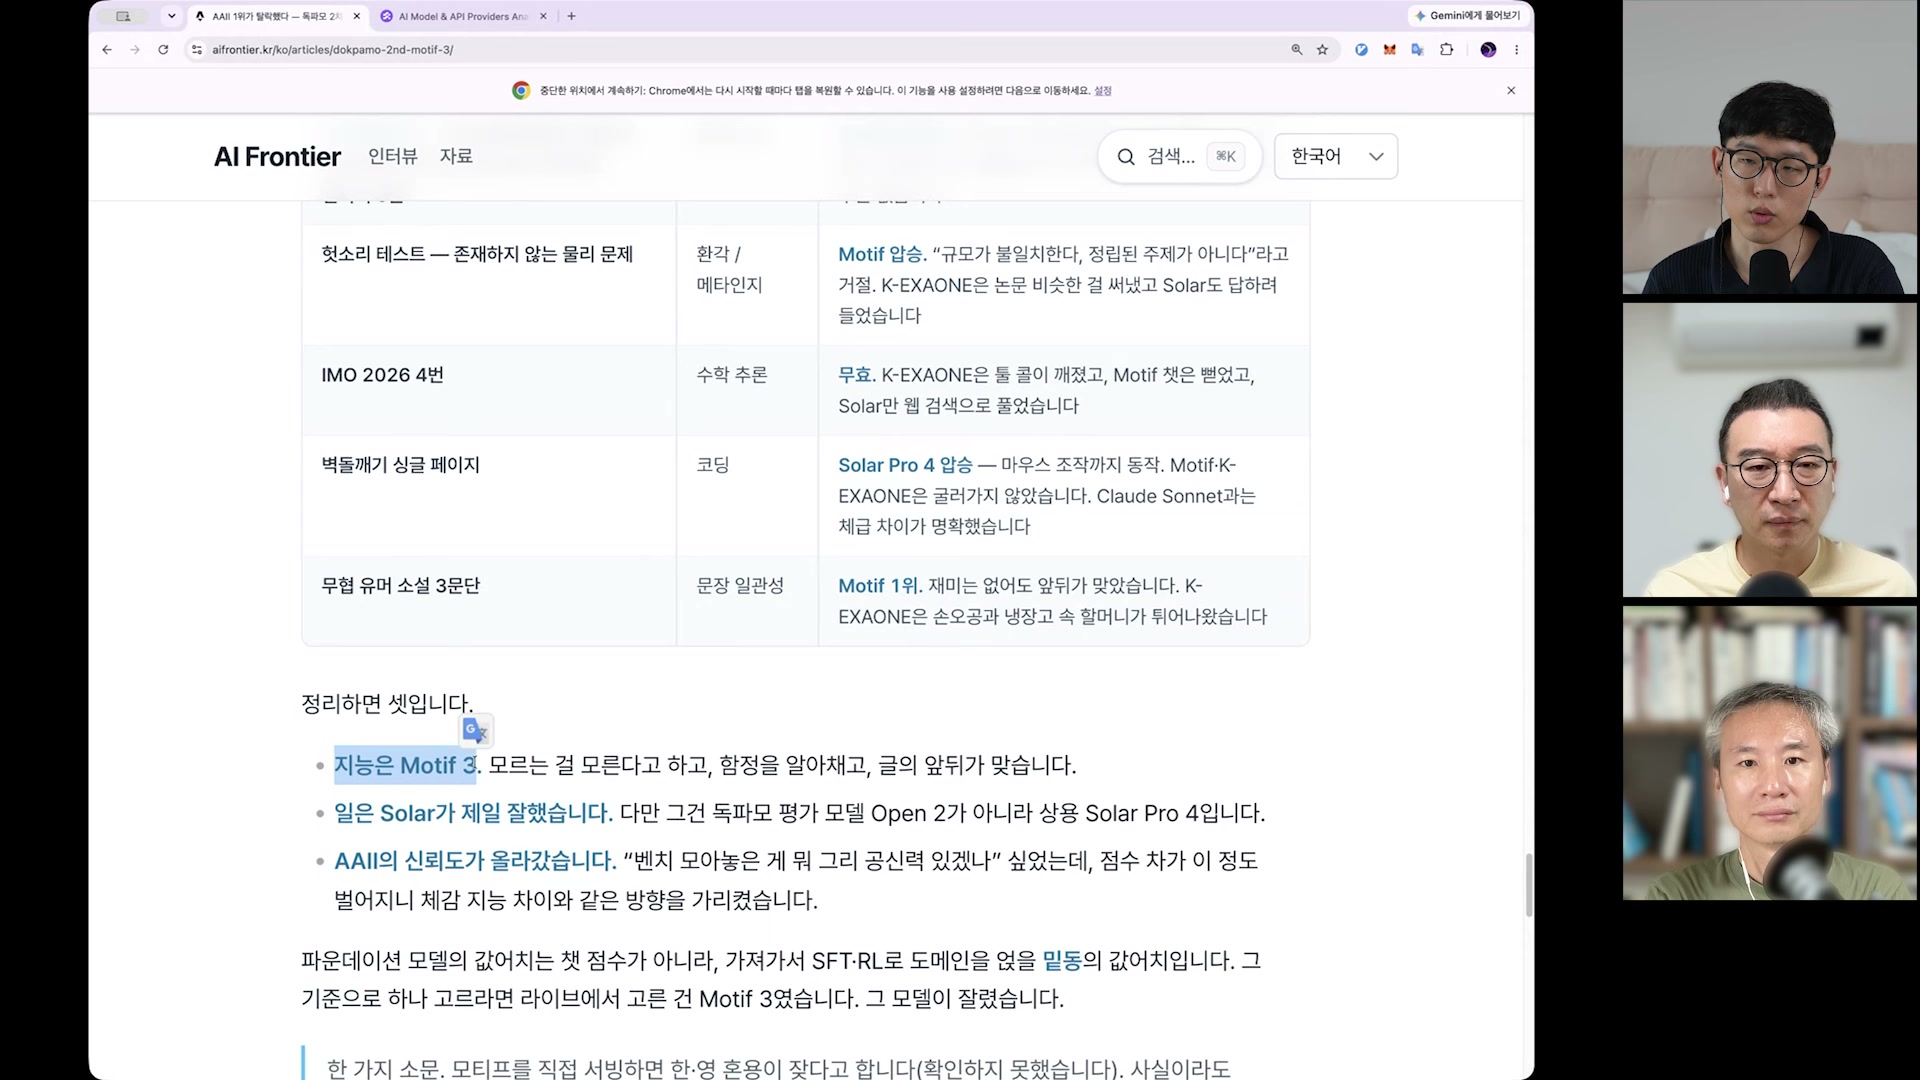Open a new browser tab

point(571,16)
